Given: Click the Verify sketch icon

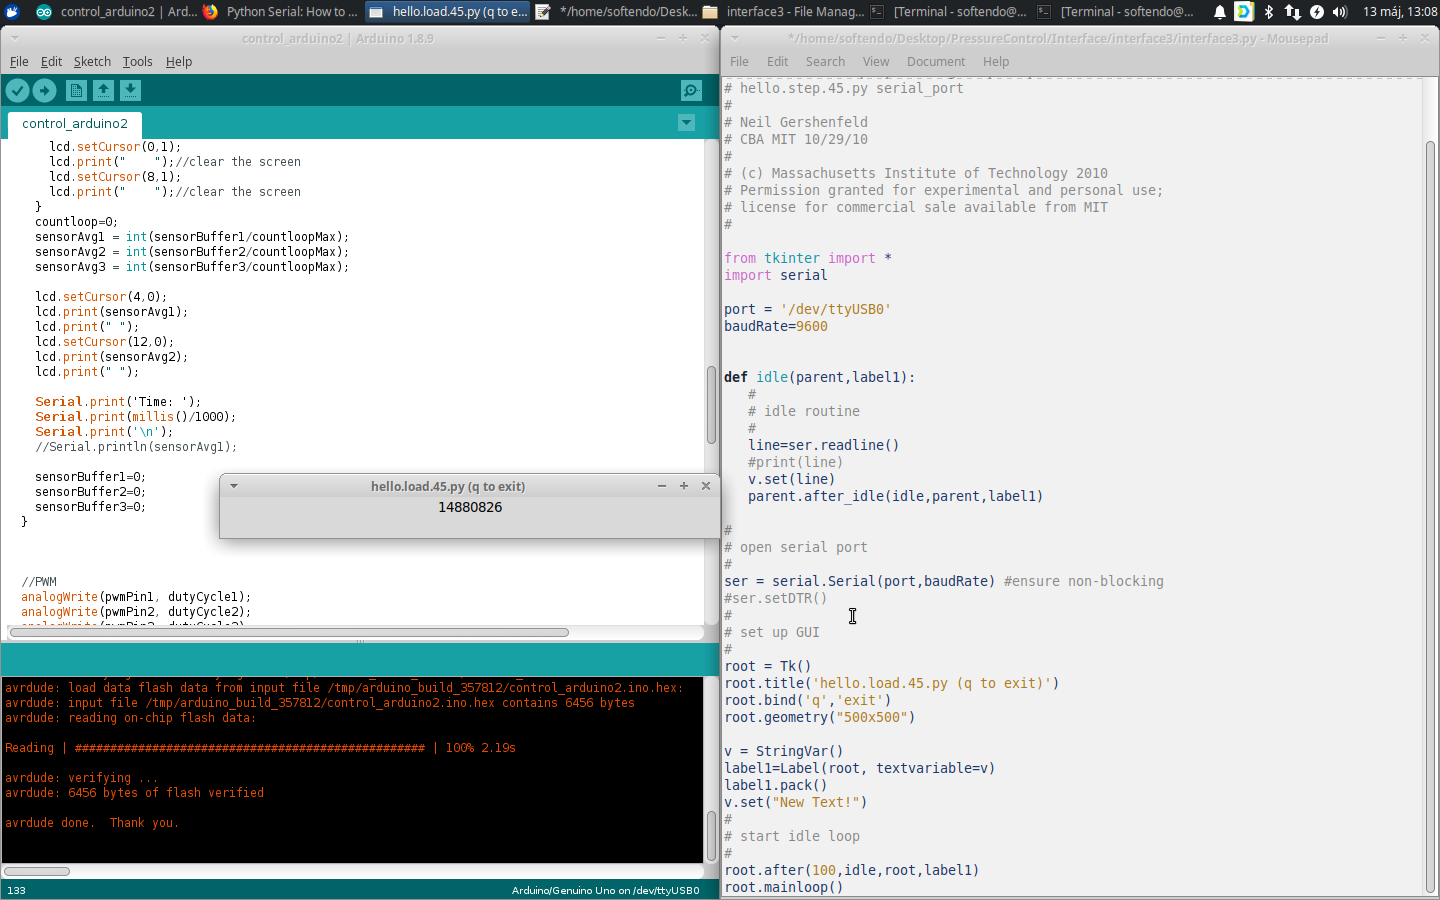Looking at the screenshot, I should pyautogui.click(x=17, y=90).
